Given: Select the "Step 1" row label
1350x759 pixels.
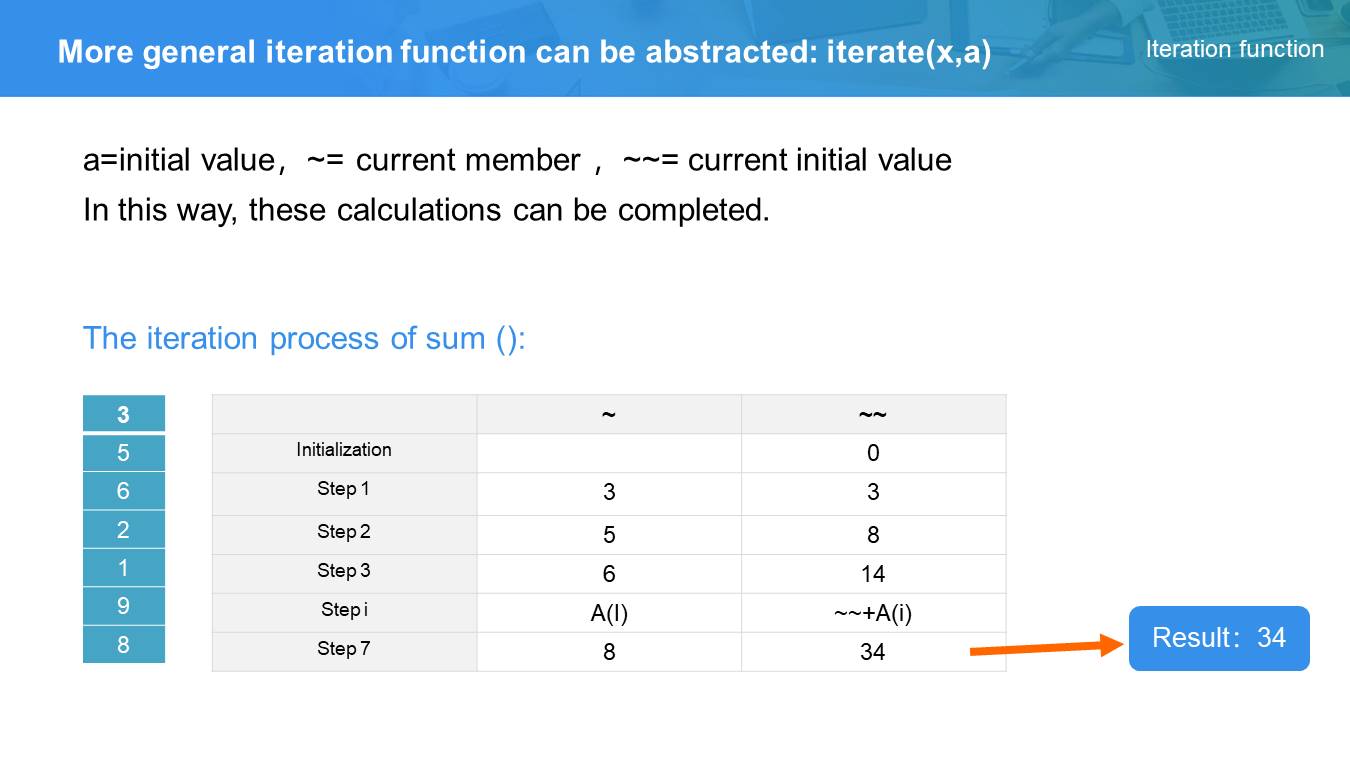Looking at the screenshot, I should tap(344, 489).
